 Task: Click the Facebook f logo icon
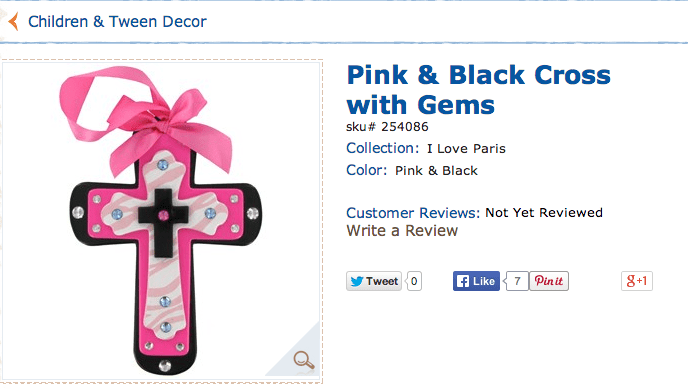(x=462, y=281)
